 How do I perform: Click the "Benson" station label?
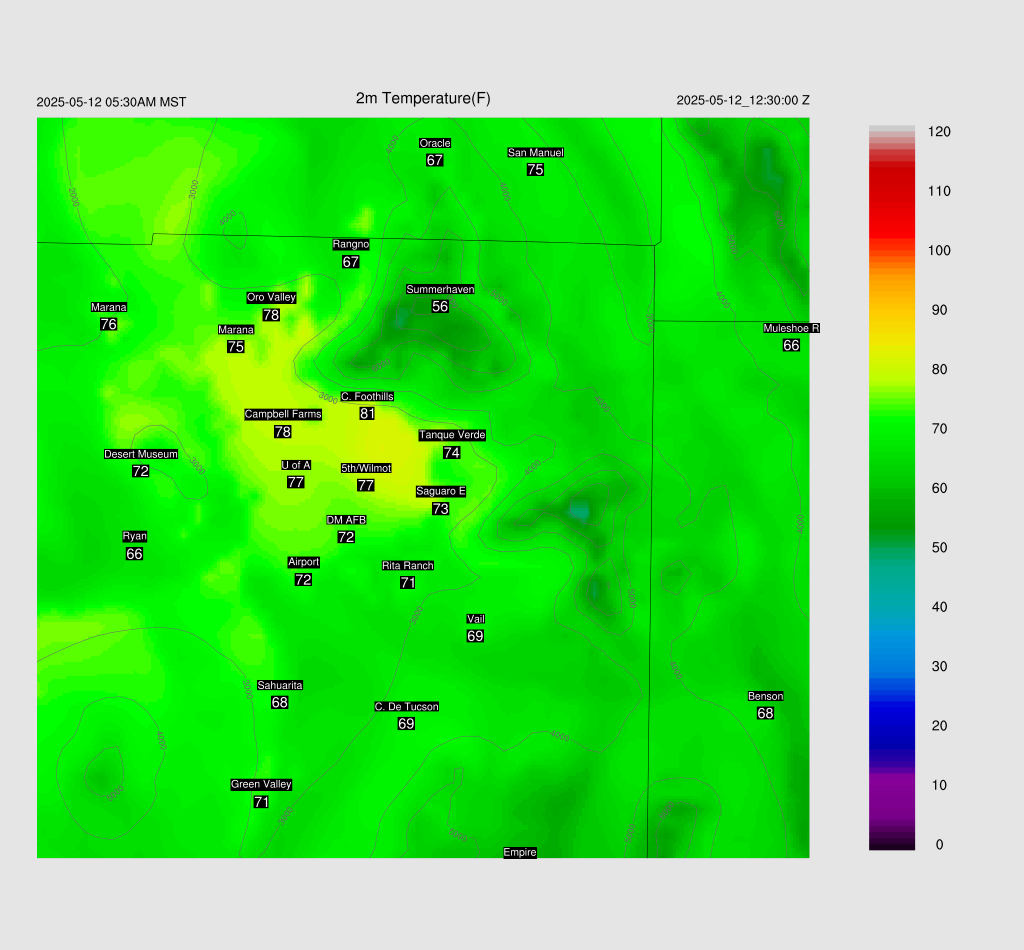click(765, 696)
